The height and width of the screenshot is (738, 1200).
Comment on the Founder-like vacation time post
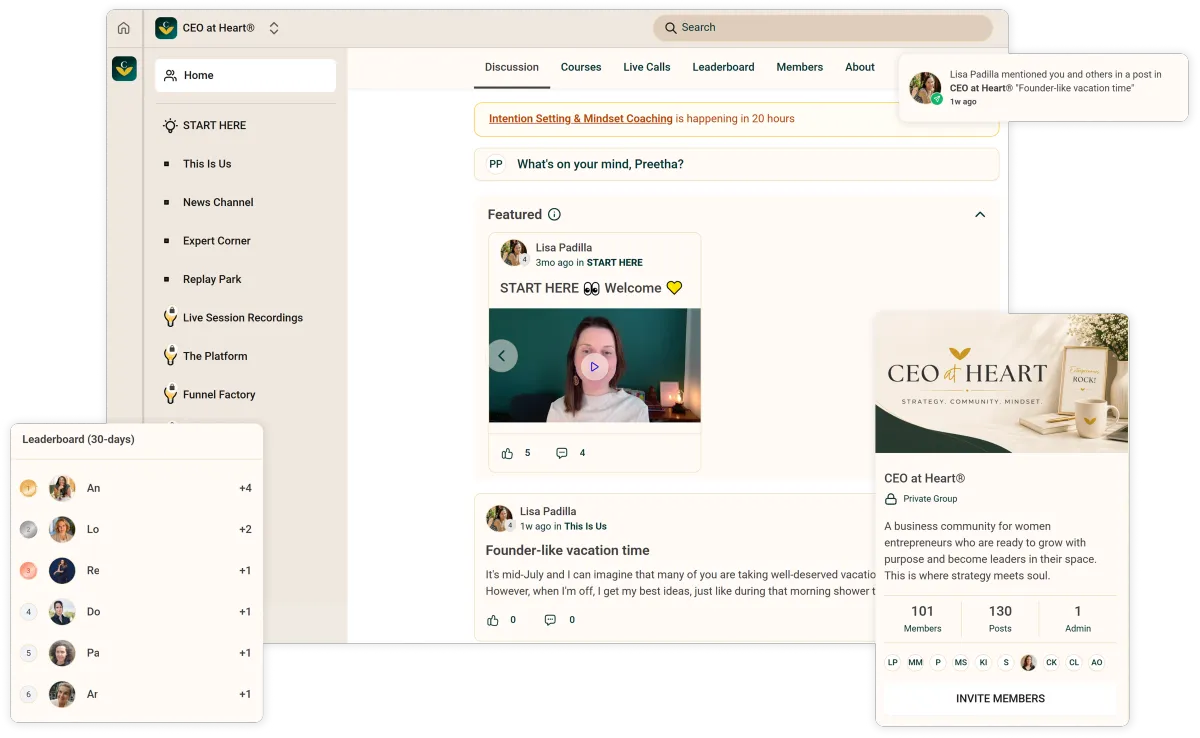point(550,620)
